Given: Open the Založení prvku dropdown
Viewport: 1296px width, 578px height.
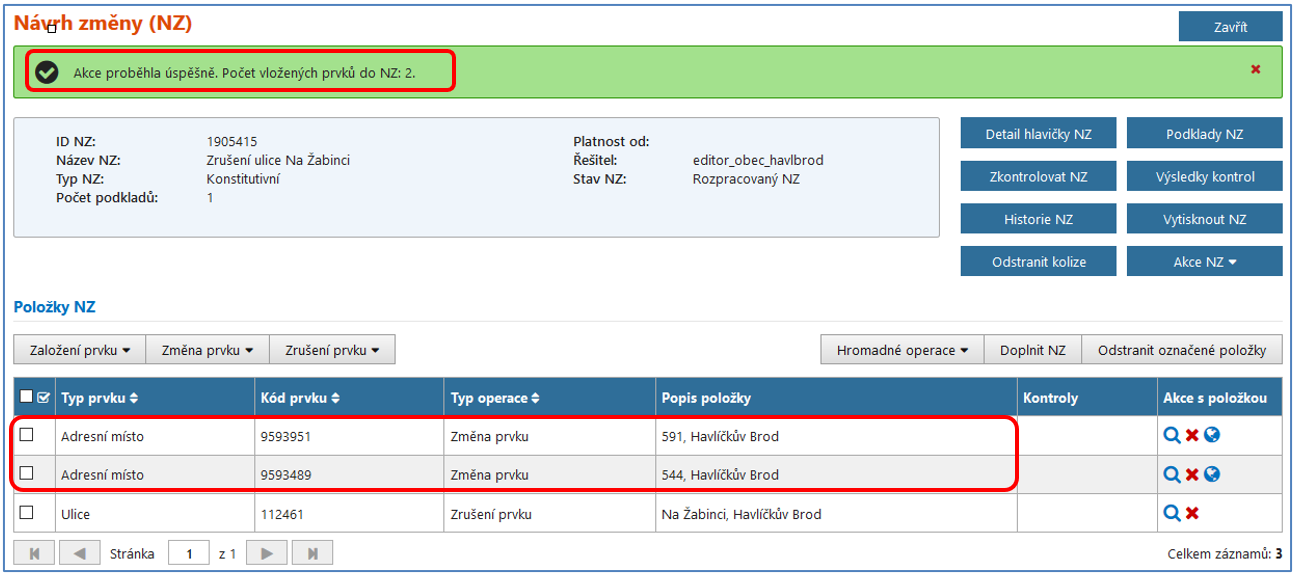Looking at the screenshot, I should pos(80,350).
